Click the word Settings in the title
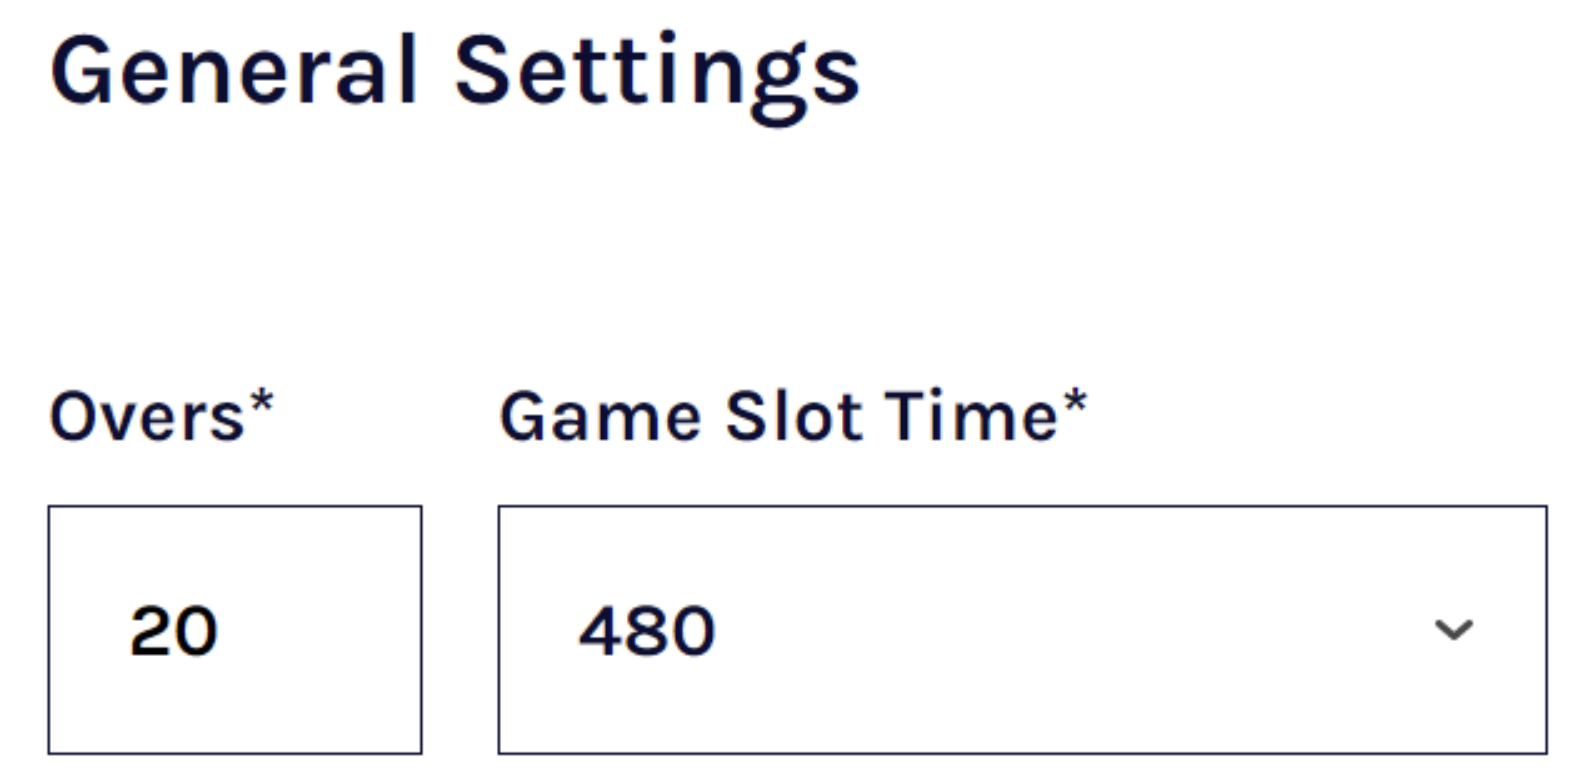The width and height of the screenshot is (1595, 781). click(x=657, y=72)
